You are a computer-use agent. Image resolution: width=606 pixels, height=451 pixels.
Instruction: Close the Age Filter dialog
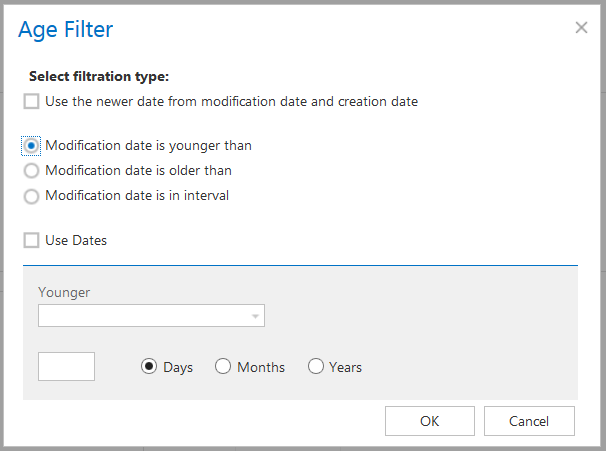click(x=581, y=28)
